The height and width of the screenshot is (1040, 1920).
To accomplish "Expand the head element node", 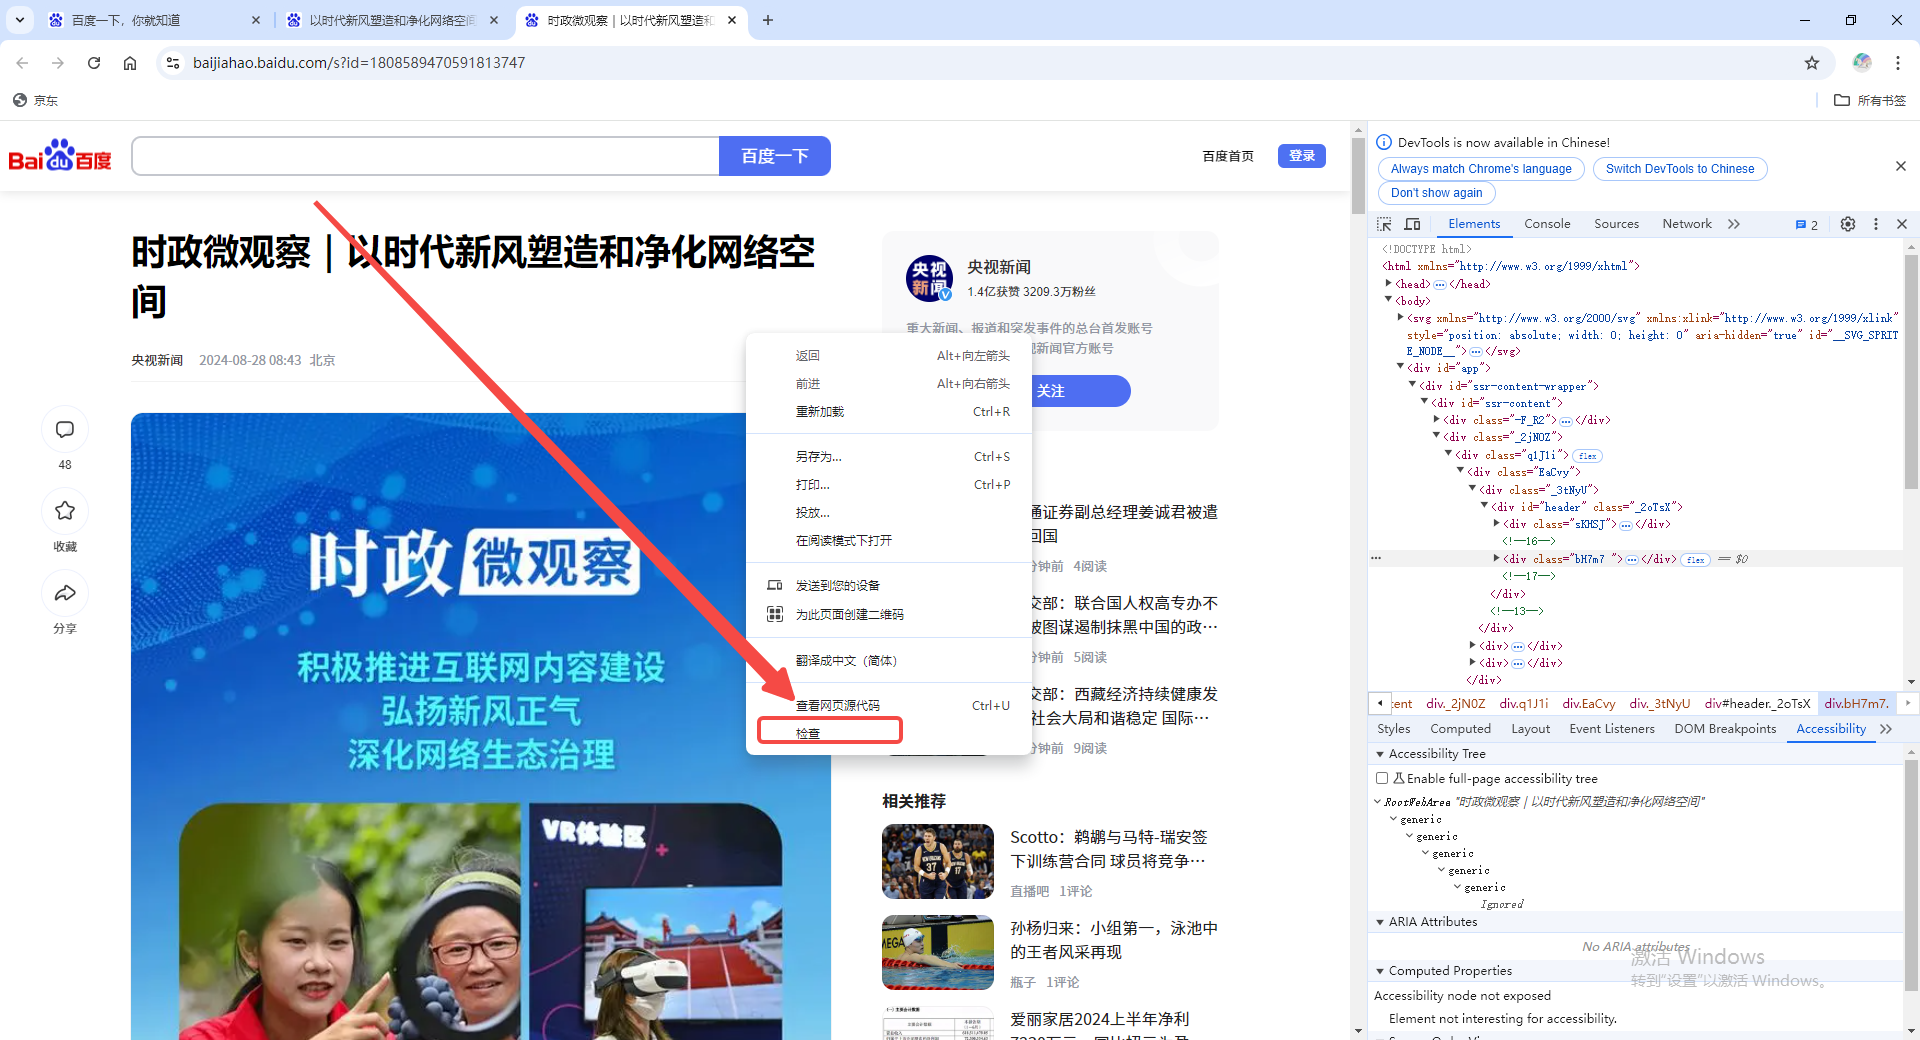I will point(1388,283).
